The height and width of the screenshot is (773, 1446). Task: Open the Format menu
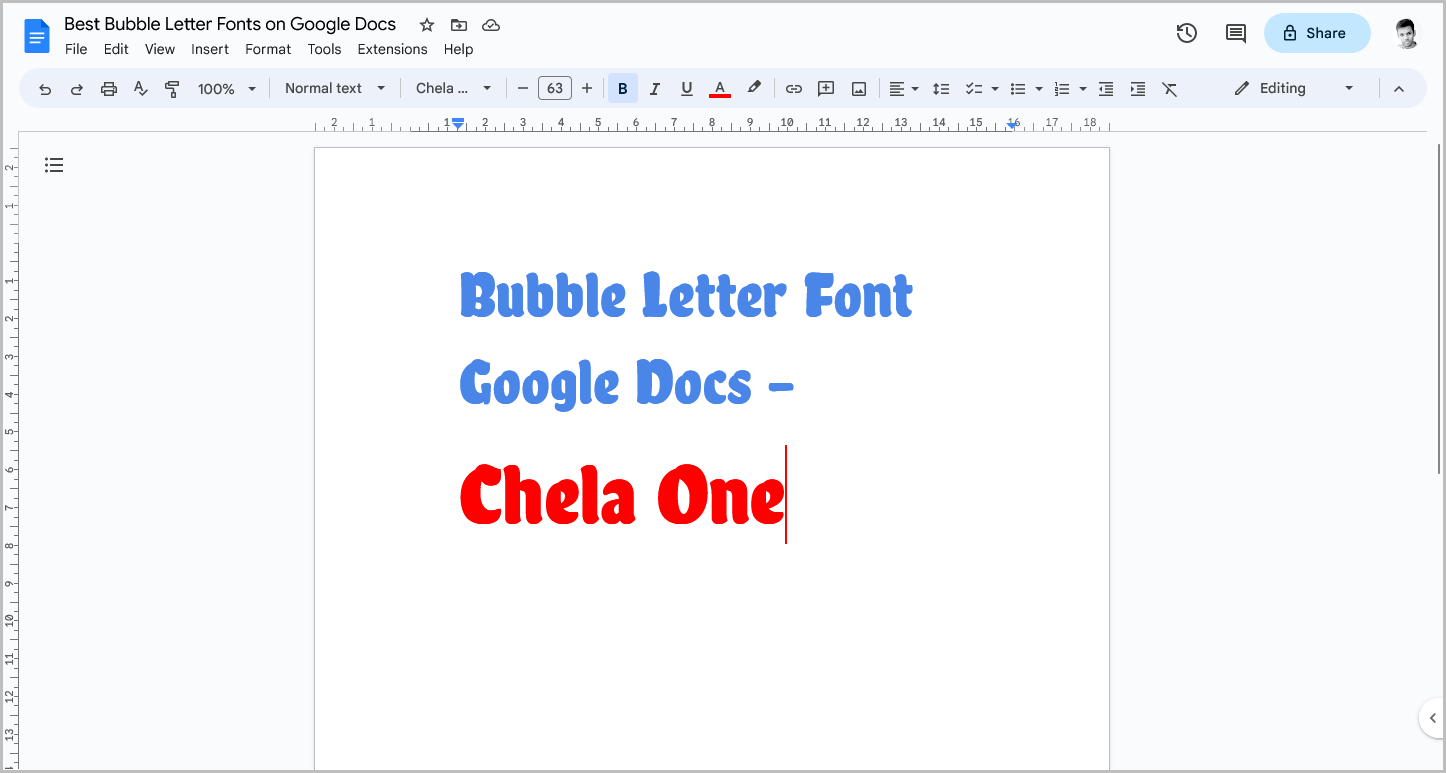click(x=267, y=49)
